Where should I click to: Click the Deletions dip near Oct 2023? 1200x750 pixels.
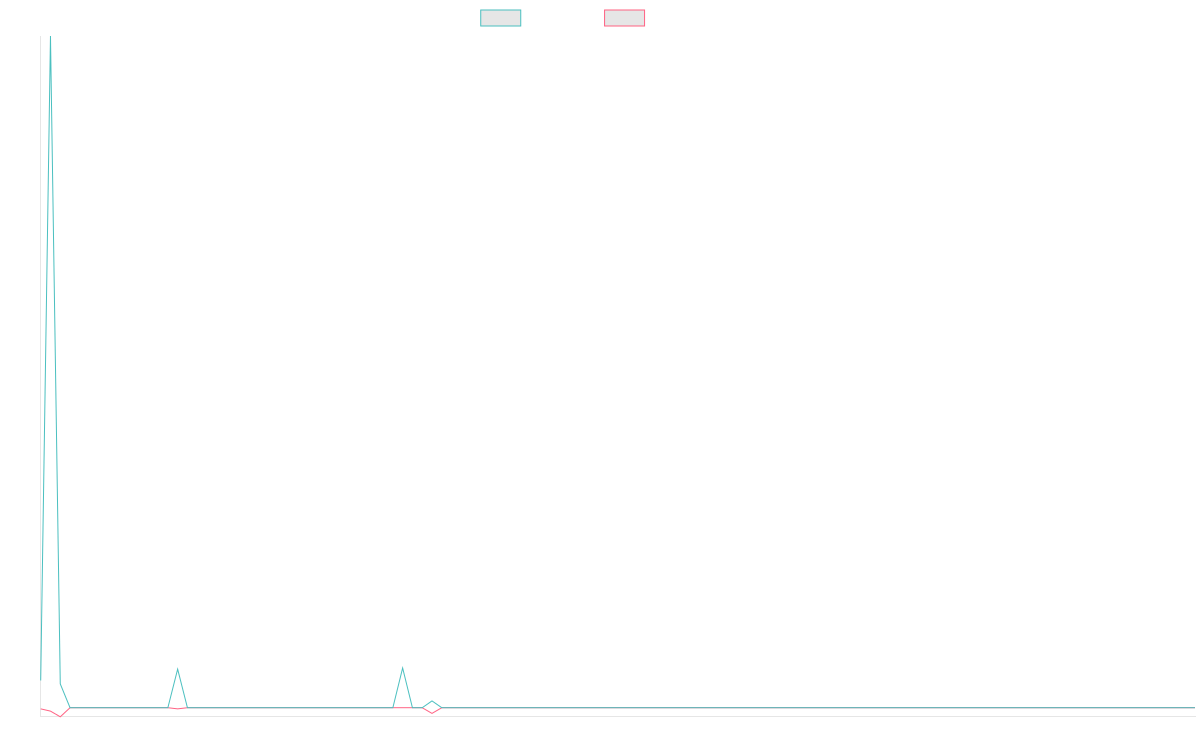(59, 716)
